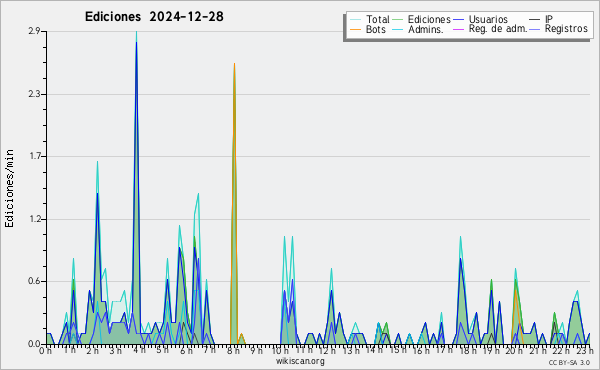This screenshot has width=600, height=370.
Task: Click the chart title 'Ediciones 2024-12-28'
Action: pos(154,17)
